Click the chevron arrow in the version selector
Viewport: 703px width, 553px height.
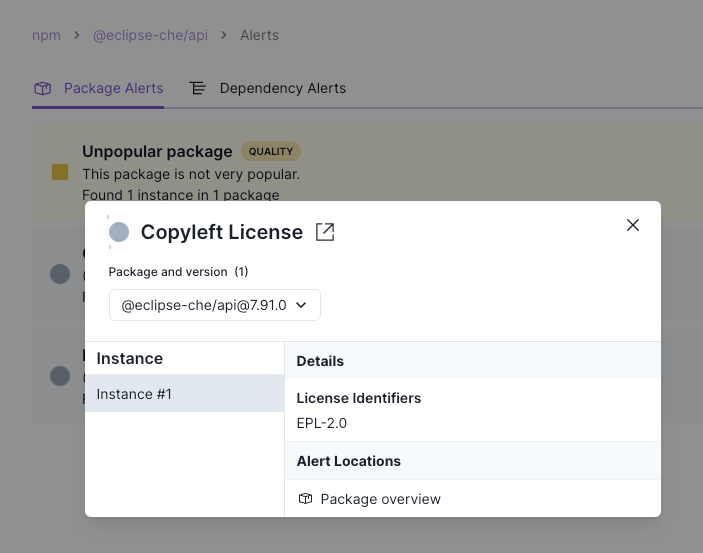pyautogui.click(x=301, y=305)
